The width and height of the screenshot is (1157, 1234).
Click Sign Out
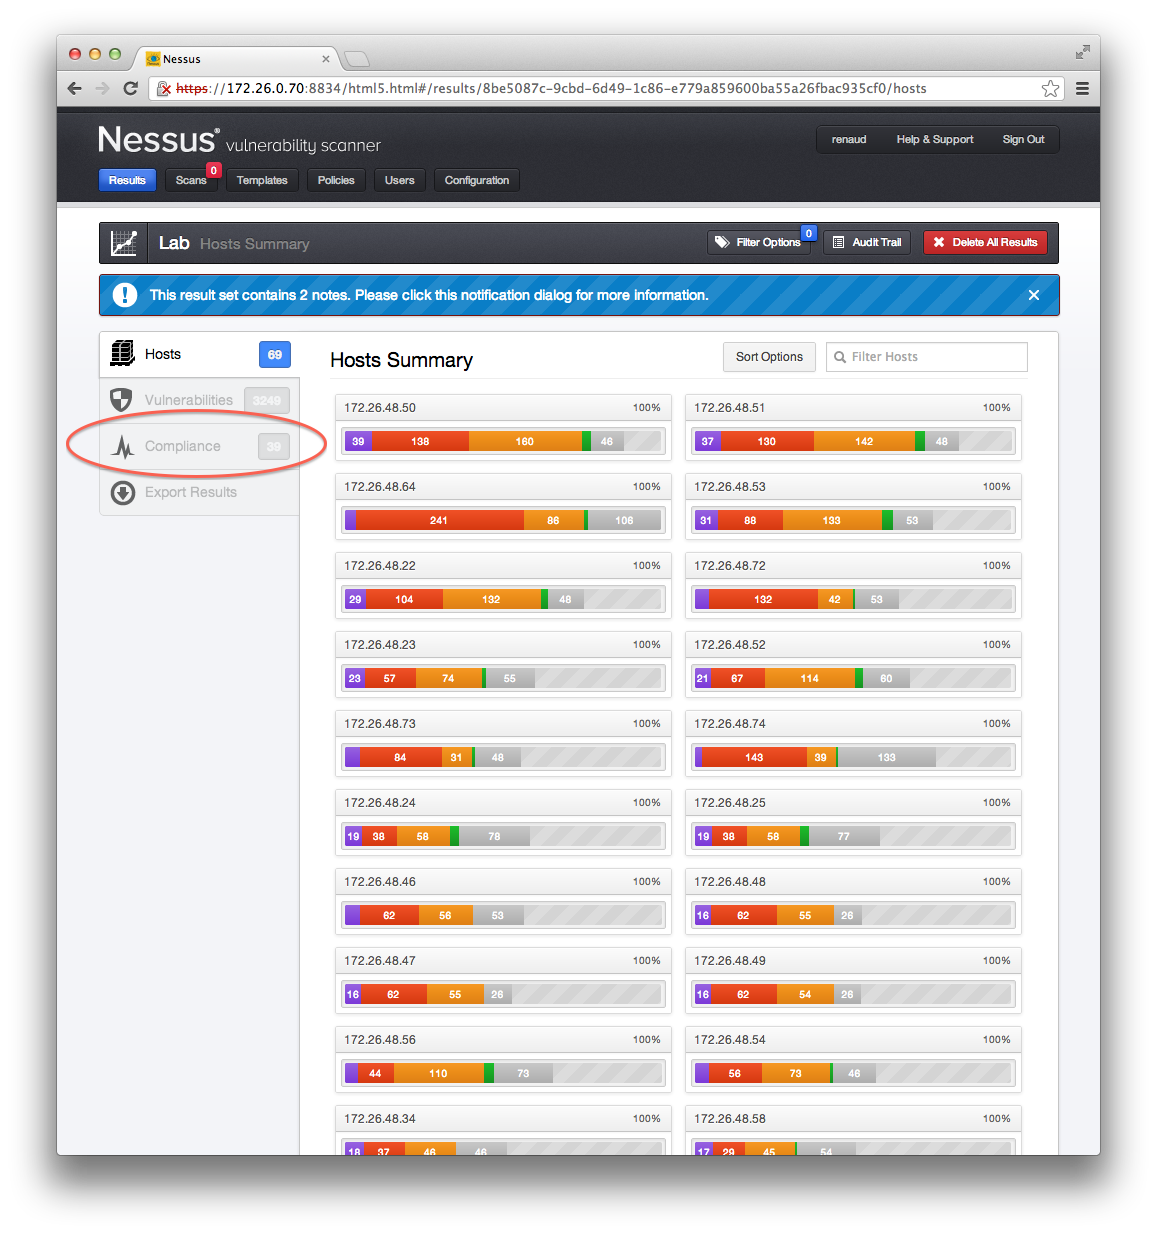click(1023, 139)
